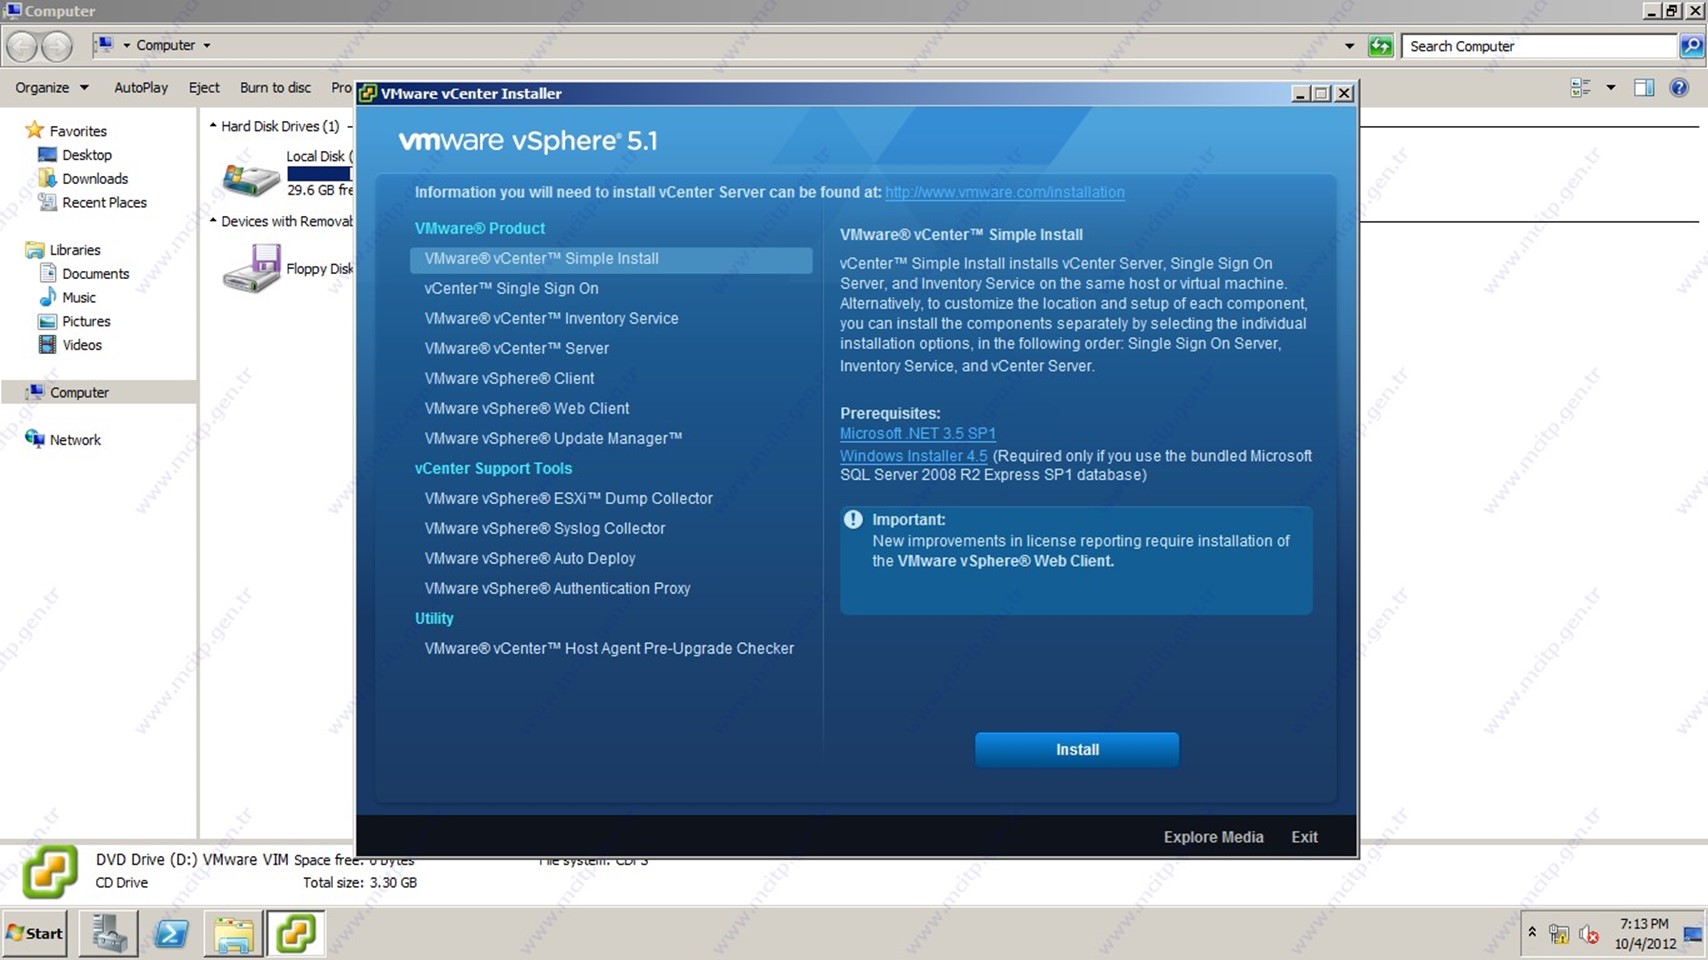Select VMware vSphere Syslog Collector
Screen dimensions: 1708x960
[x=544, y=529]
